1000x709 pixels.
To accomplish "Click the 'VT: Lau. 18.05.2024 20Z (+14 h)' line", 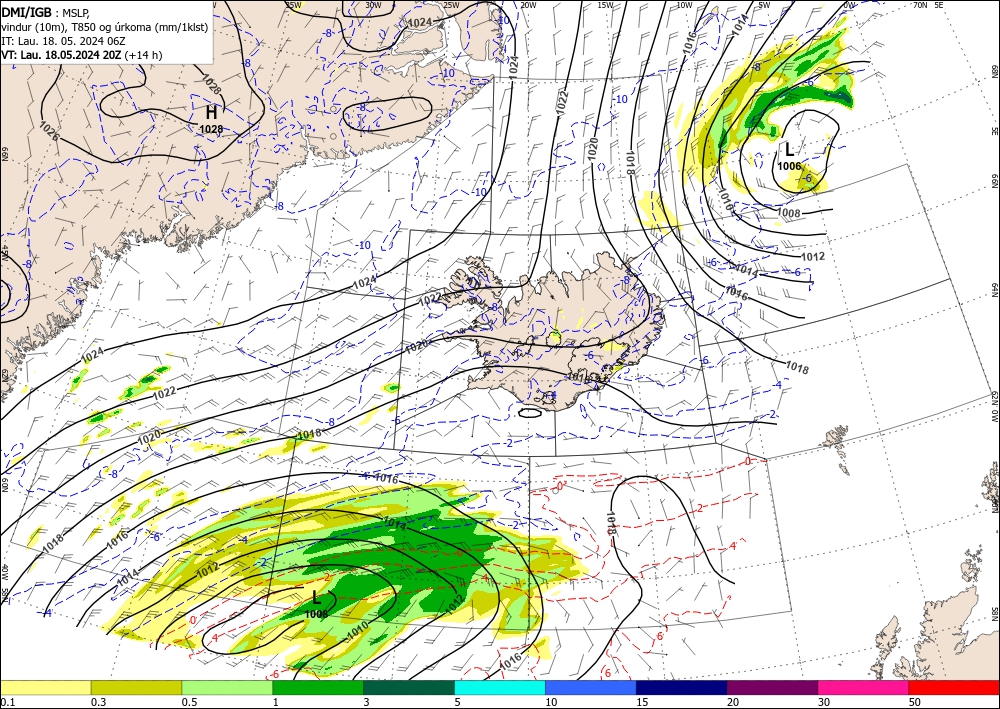I will coord(82,55).
